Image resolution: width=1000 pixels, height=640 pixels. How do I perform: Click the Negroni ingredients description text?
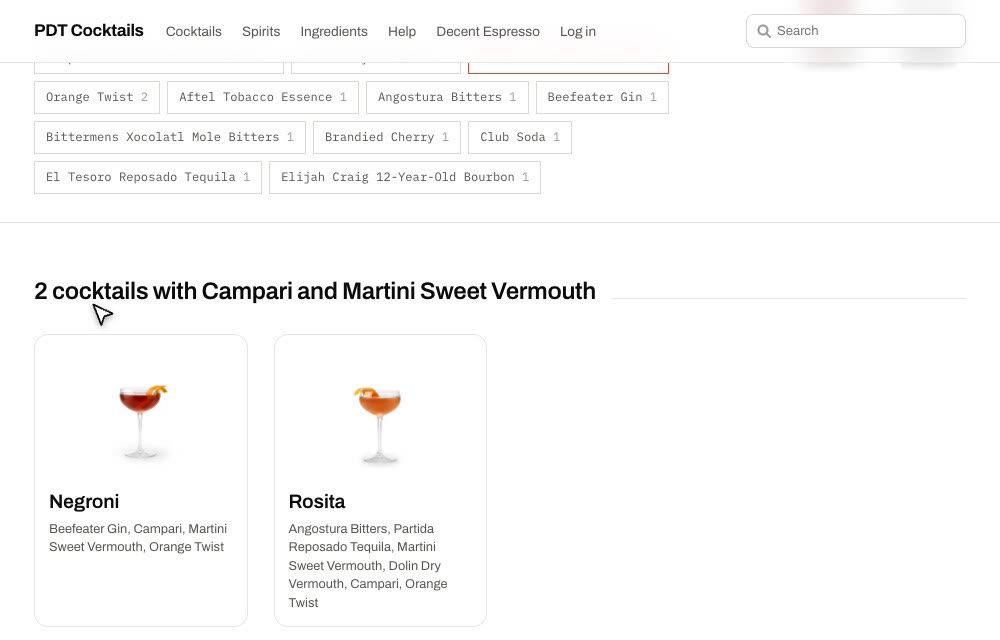click(x=138, y=538)
